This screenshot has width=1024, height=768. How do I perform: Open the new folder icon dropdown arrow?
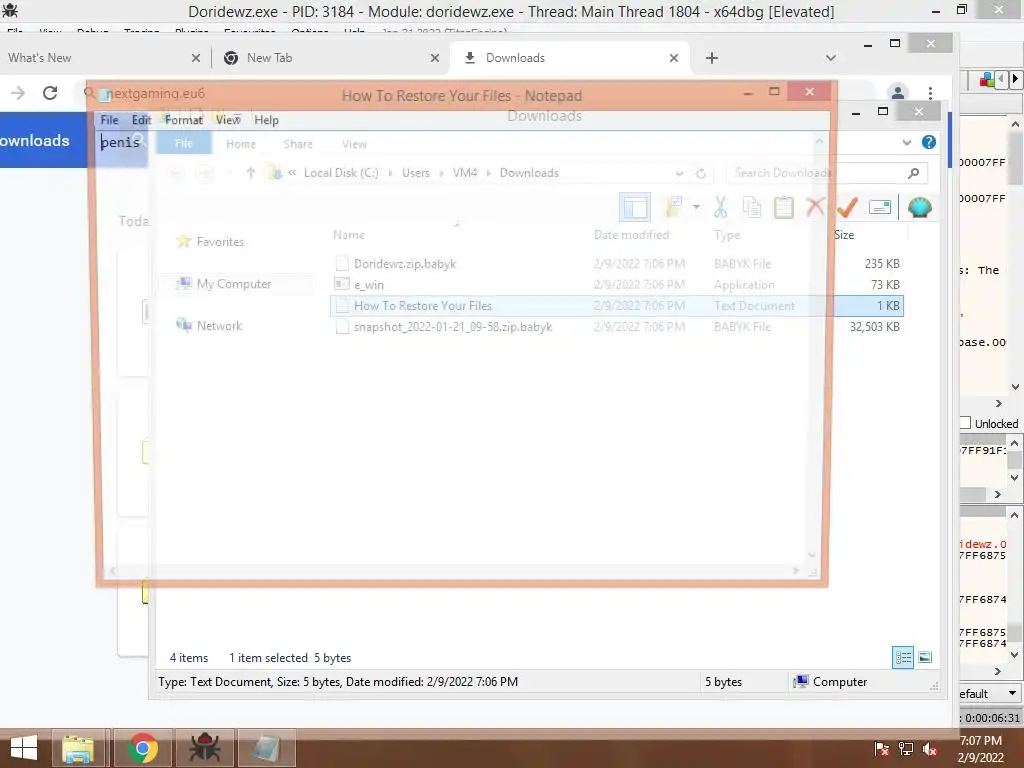pos(696,207)
